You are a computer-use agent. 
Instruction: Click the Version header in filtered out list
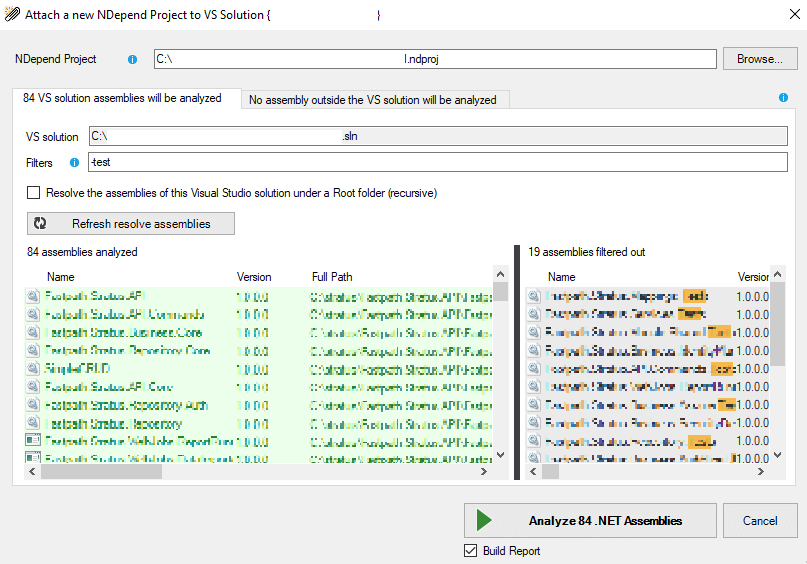[x=753, y=277]
